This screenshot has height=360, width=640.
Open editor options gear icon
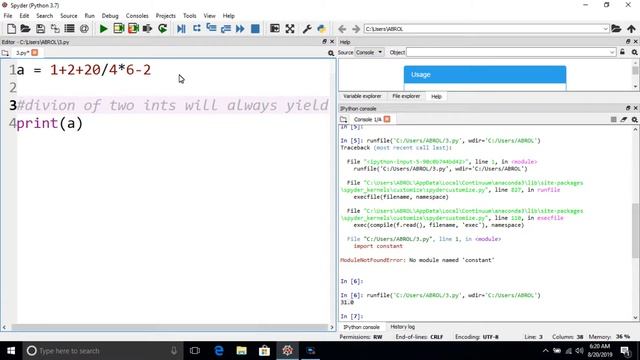pos(331,53)
